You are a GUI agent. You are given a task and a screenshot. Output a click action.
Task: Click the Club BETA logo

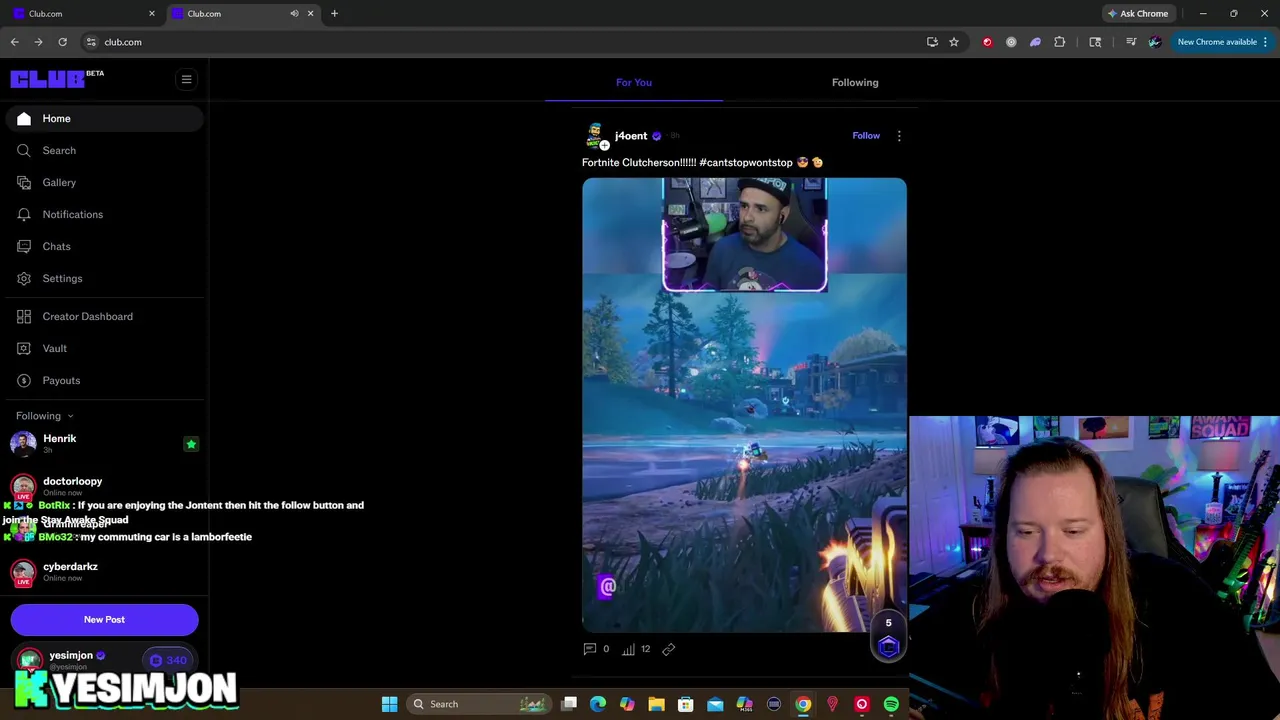tap(57, 79)
